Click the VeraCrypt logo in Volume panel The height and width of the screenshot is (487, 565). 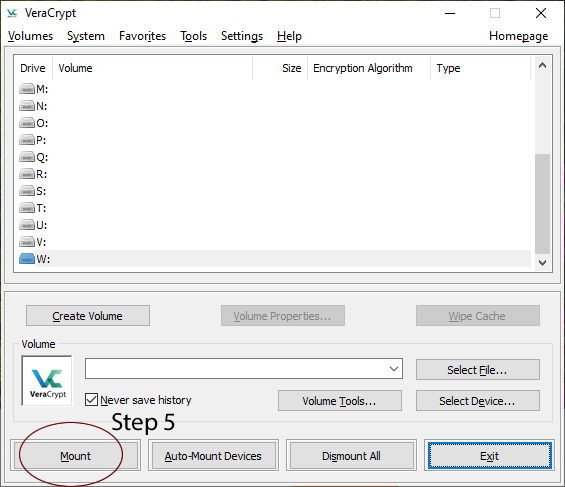click(47, 381)
